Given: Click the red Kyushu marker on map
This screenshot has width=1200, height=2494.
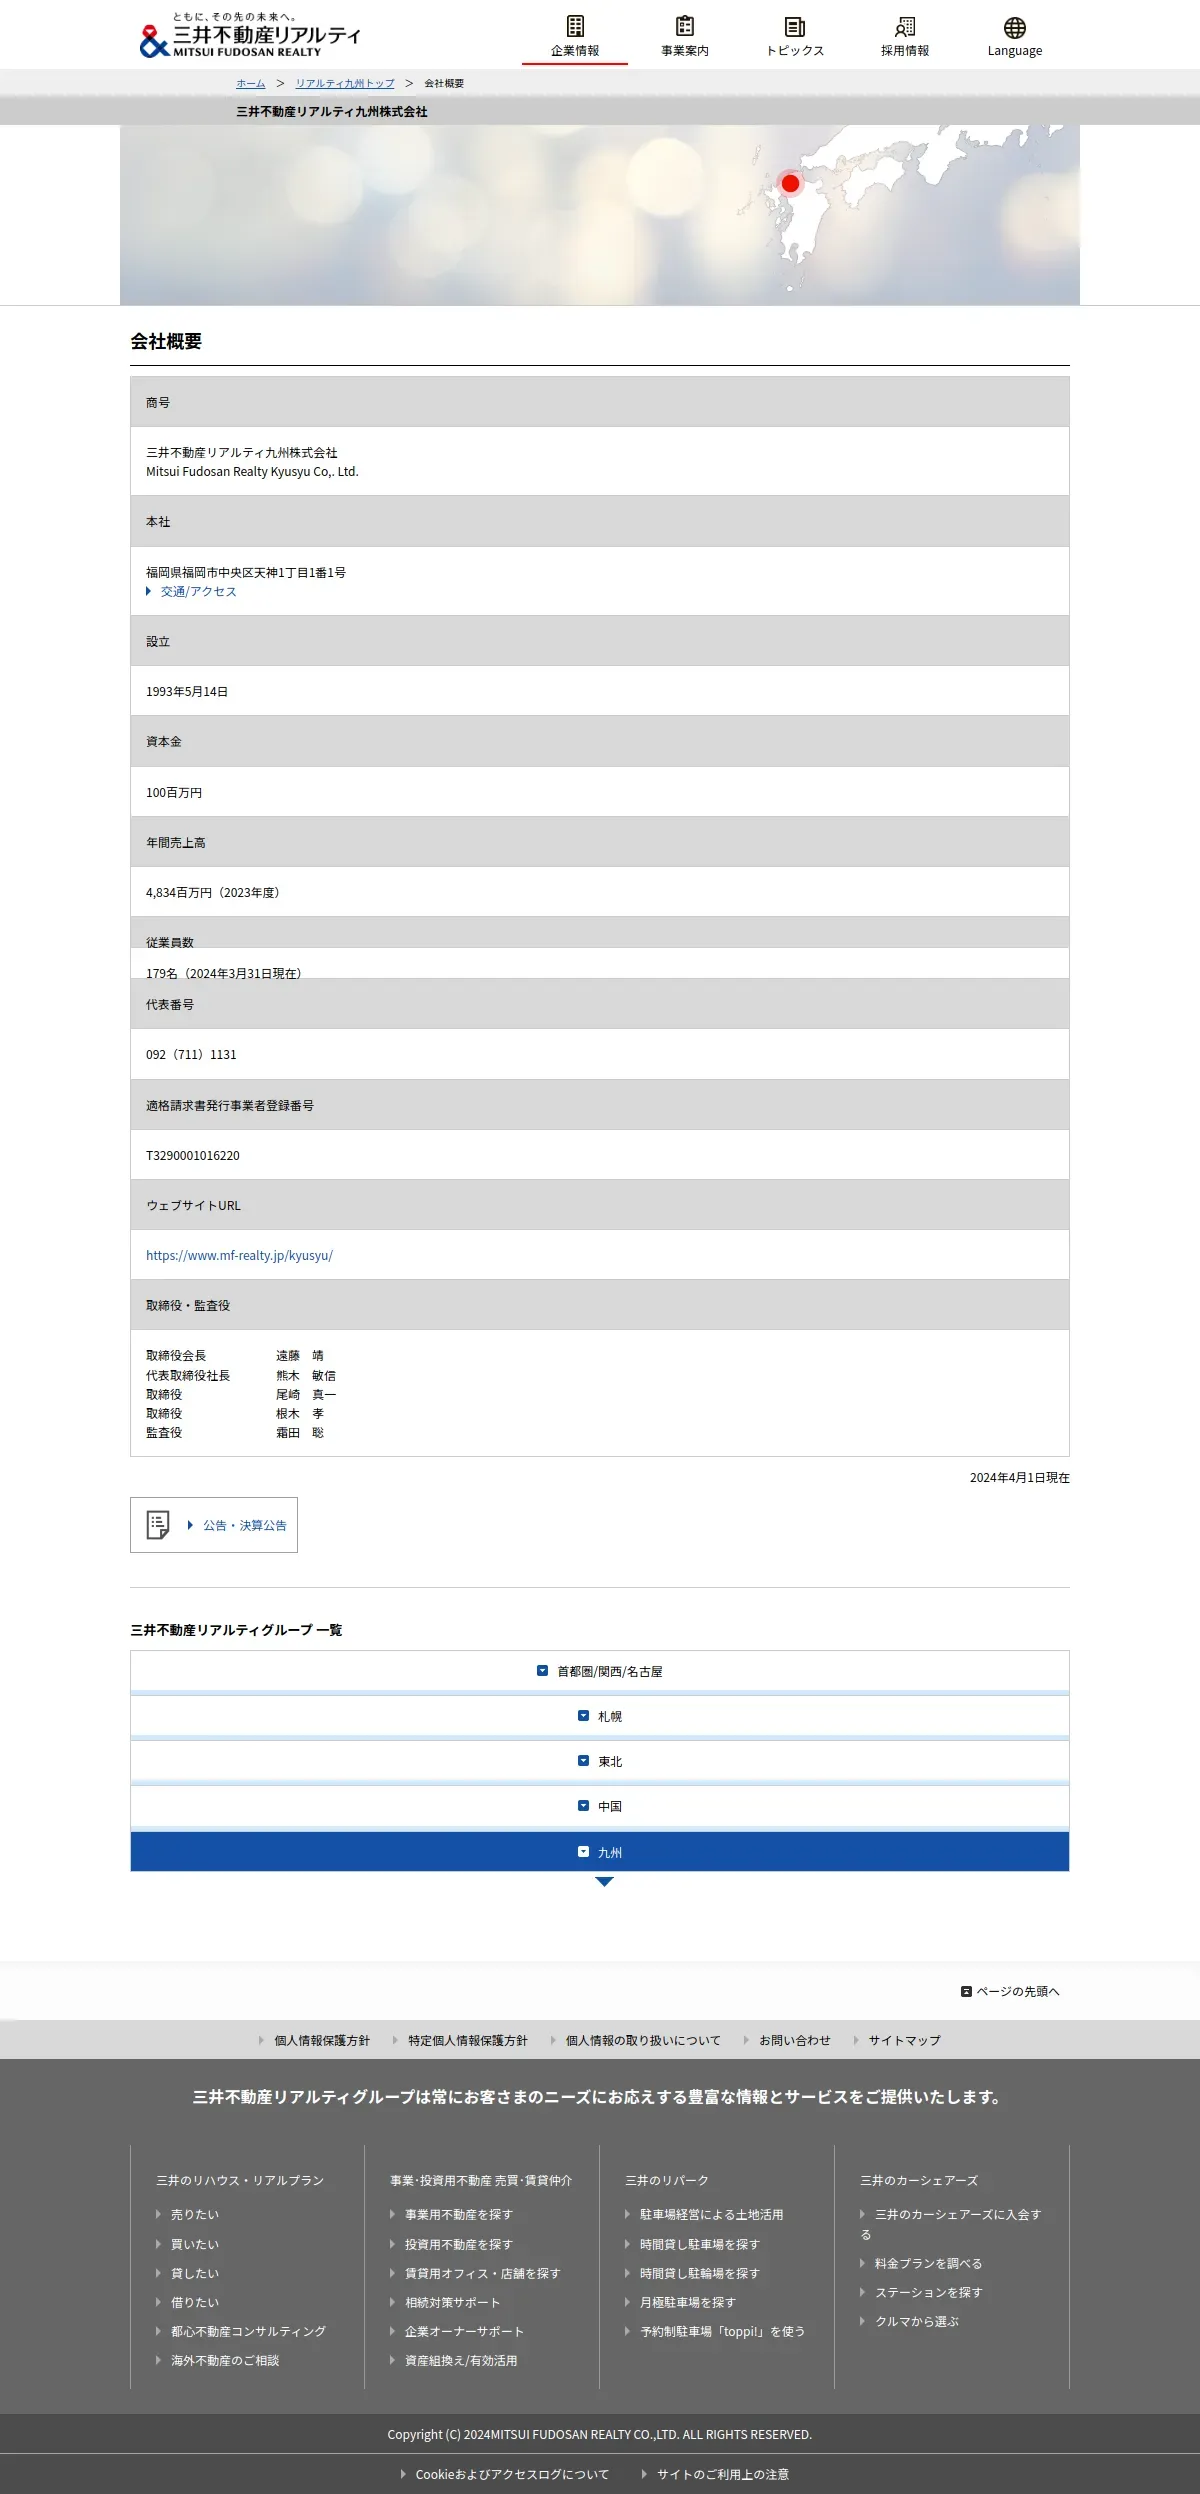Looking at the screenshot, I should pos(790,183).
